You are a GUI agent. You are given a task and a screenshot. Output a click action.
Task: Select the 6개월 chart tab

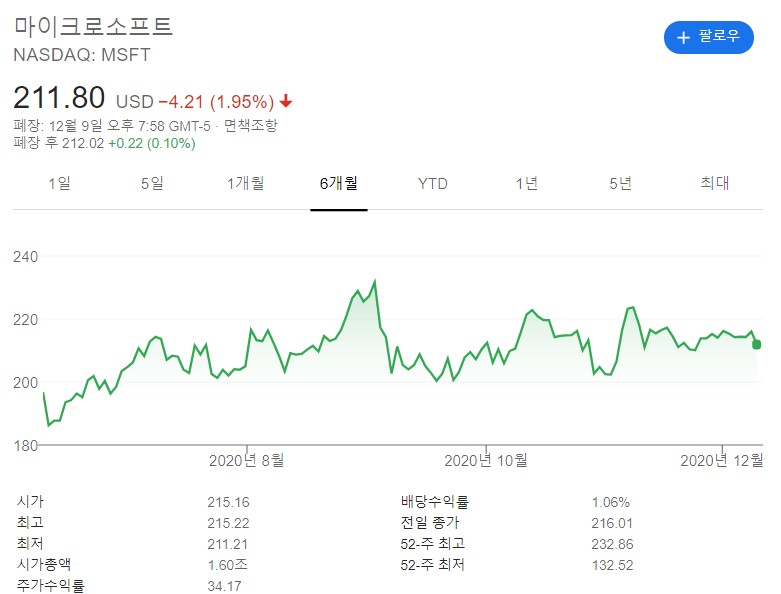[339, 183]
